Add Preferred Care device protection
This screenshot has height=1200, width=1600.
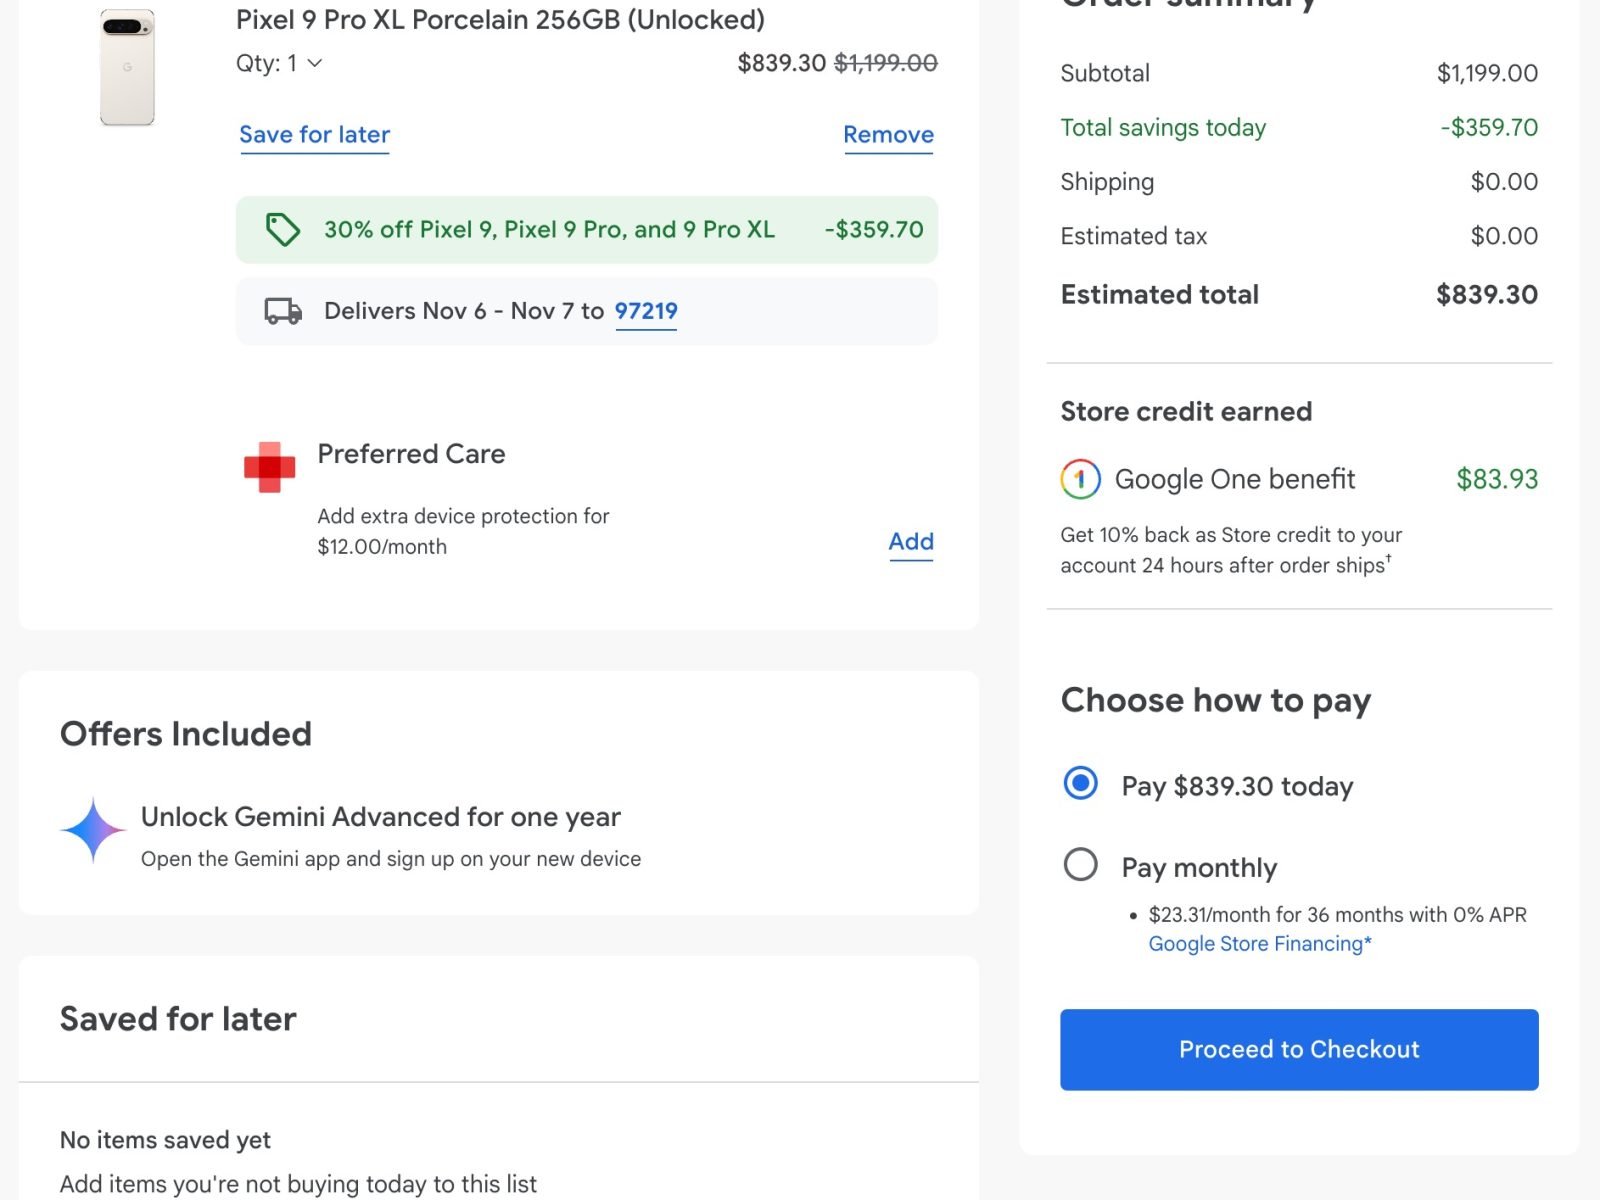point(911,542)
